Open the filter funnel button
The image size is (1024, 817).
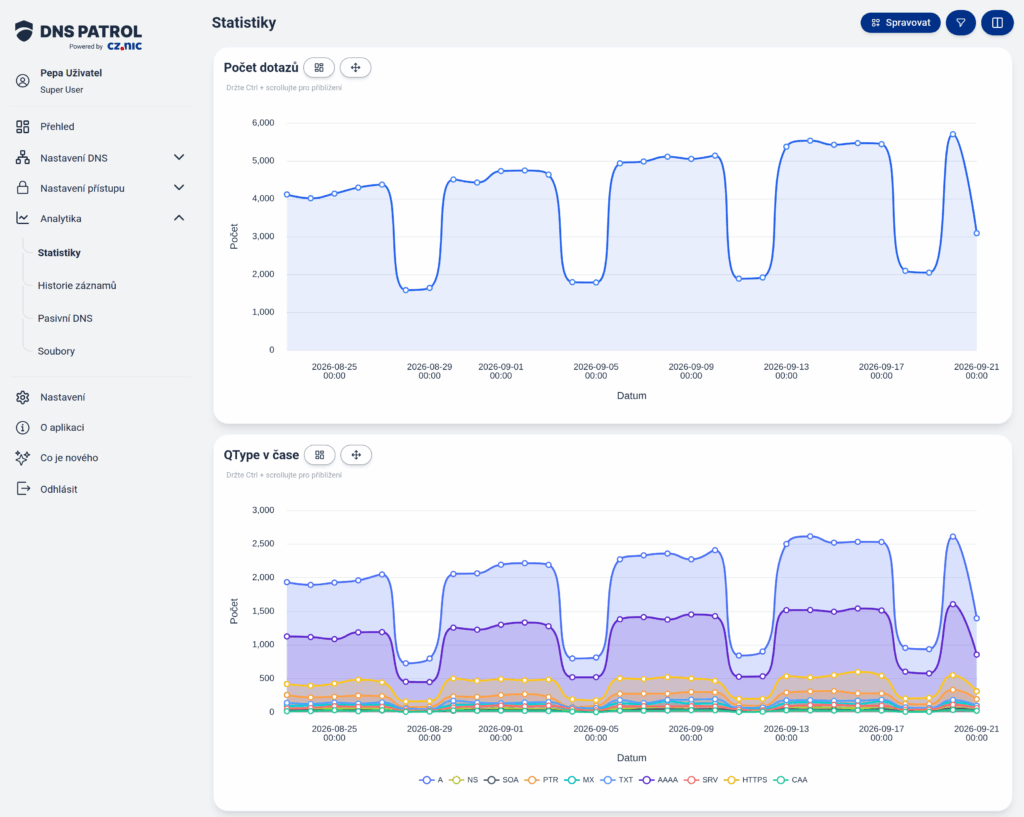coord(961,23)
